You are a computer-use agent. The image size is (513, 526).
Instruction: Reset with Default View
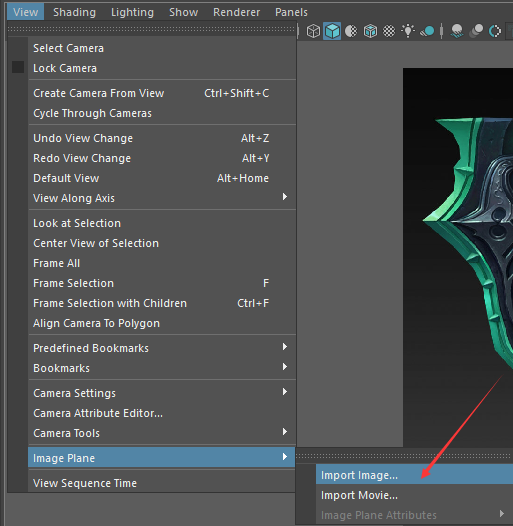pos(162,178)
